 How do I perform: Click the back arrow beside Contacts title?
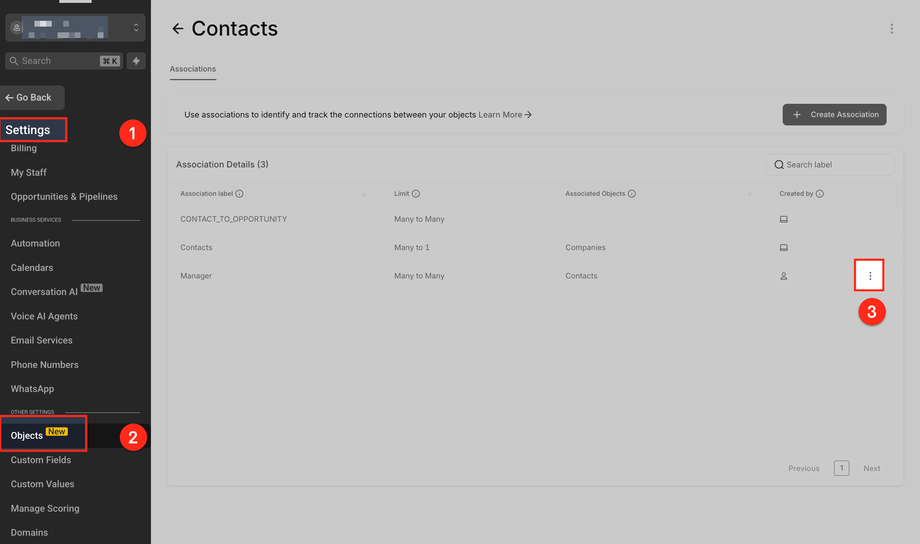tap(178, 29)
